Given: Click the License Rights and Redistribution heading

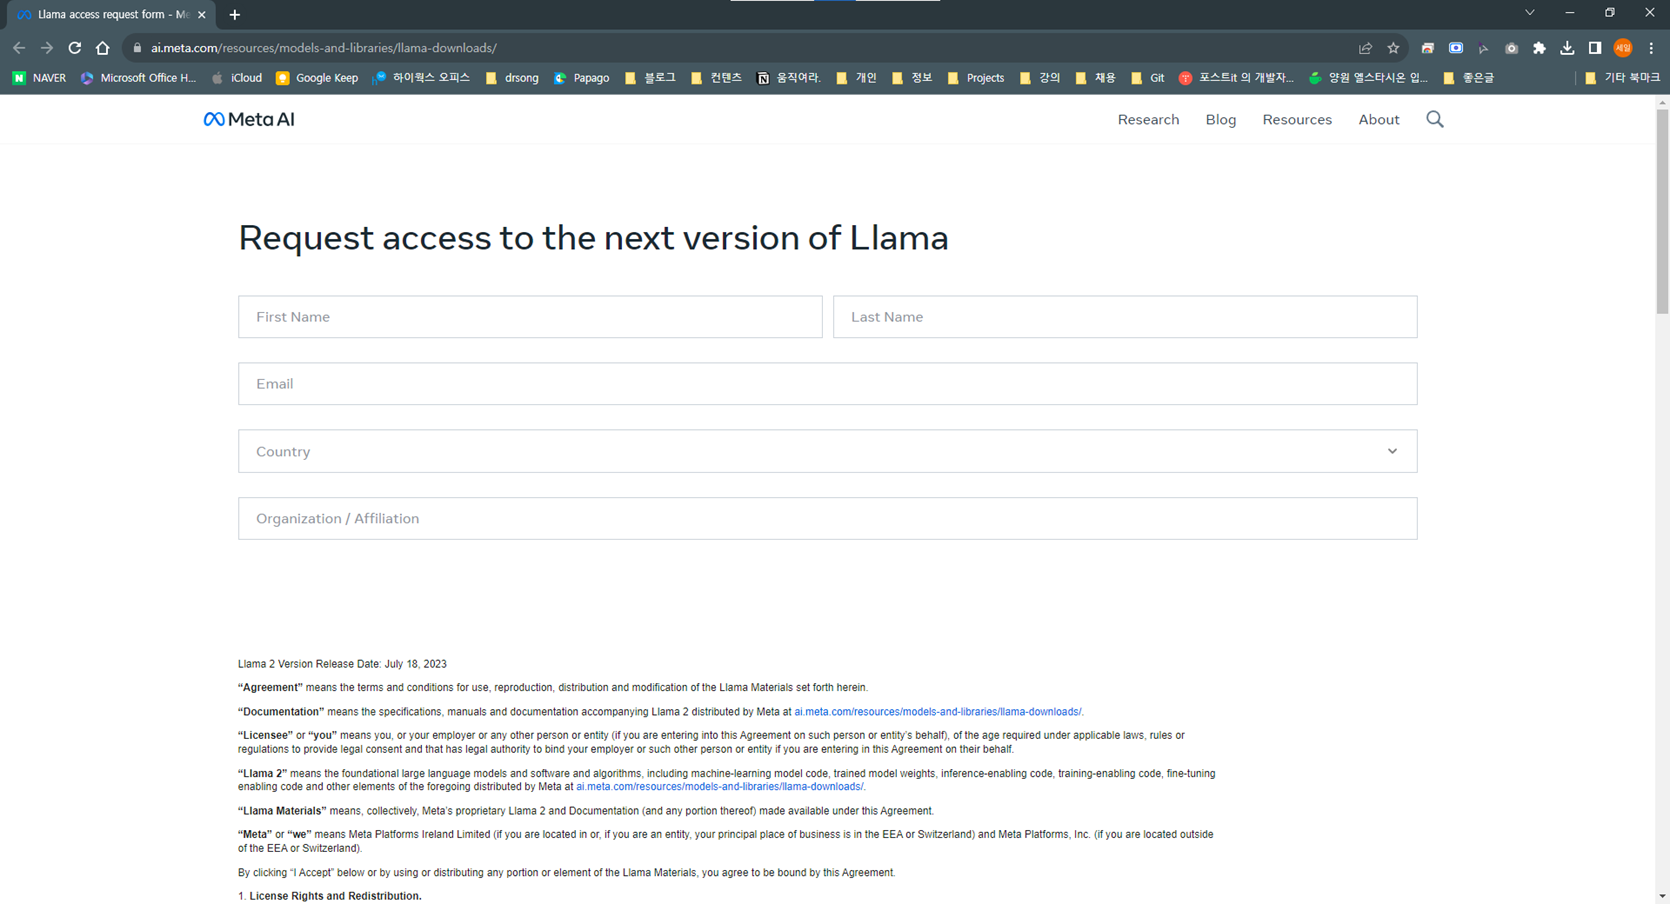Looking at the screenshot, I should (x=335, y=896).
